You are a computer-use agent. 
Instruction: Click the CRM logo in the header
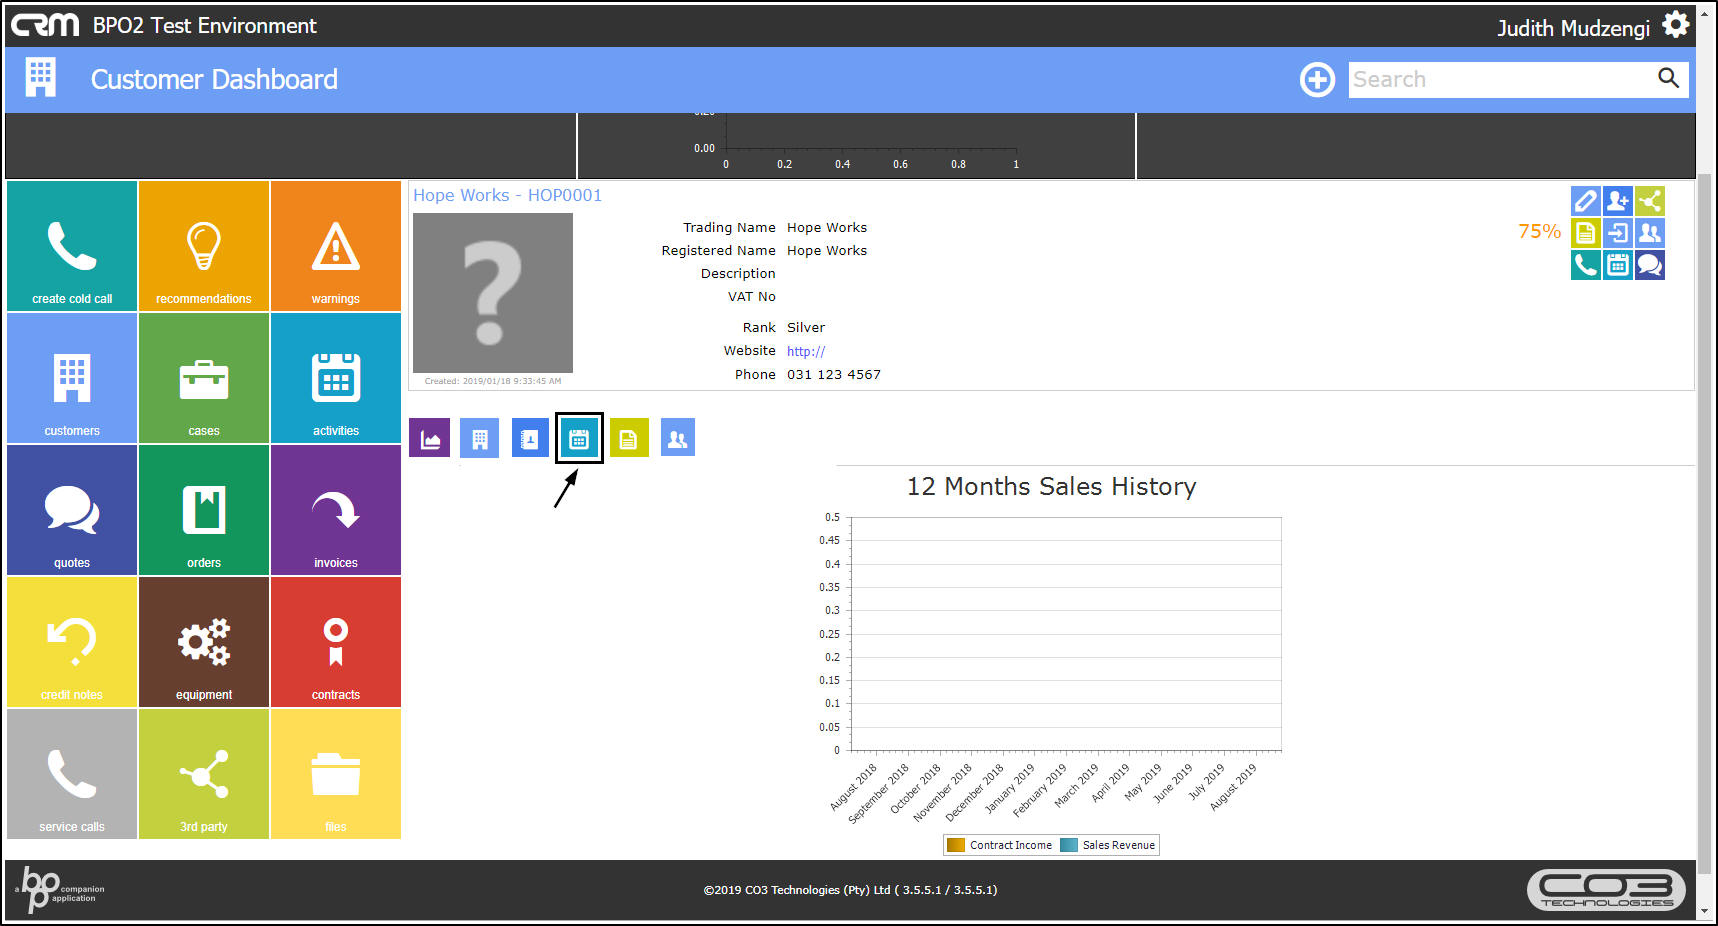pos(45,25)
